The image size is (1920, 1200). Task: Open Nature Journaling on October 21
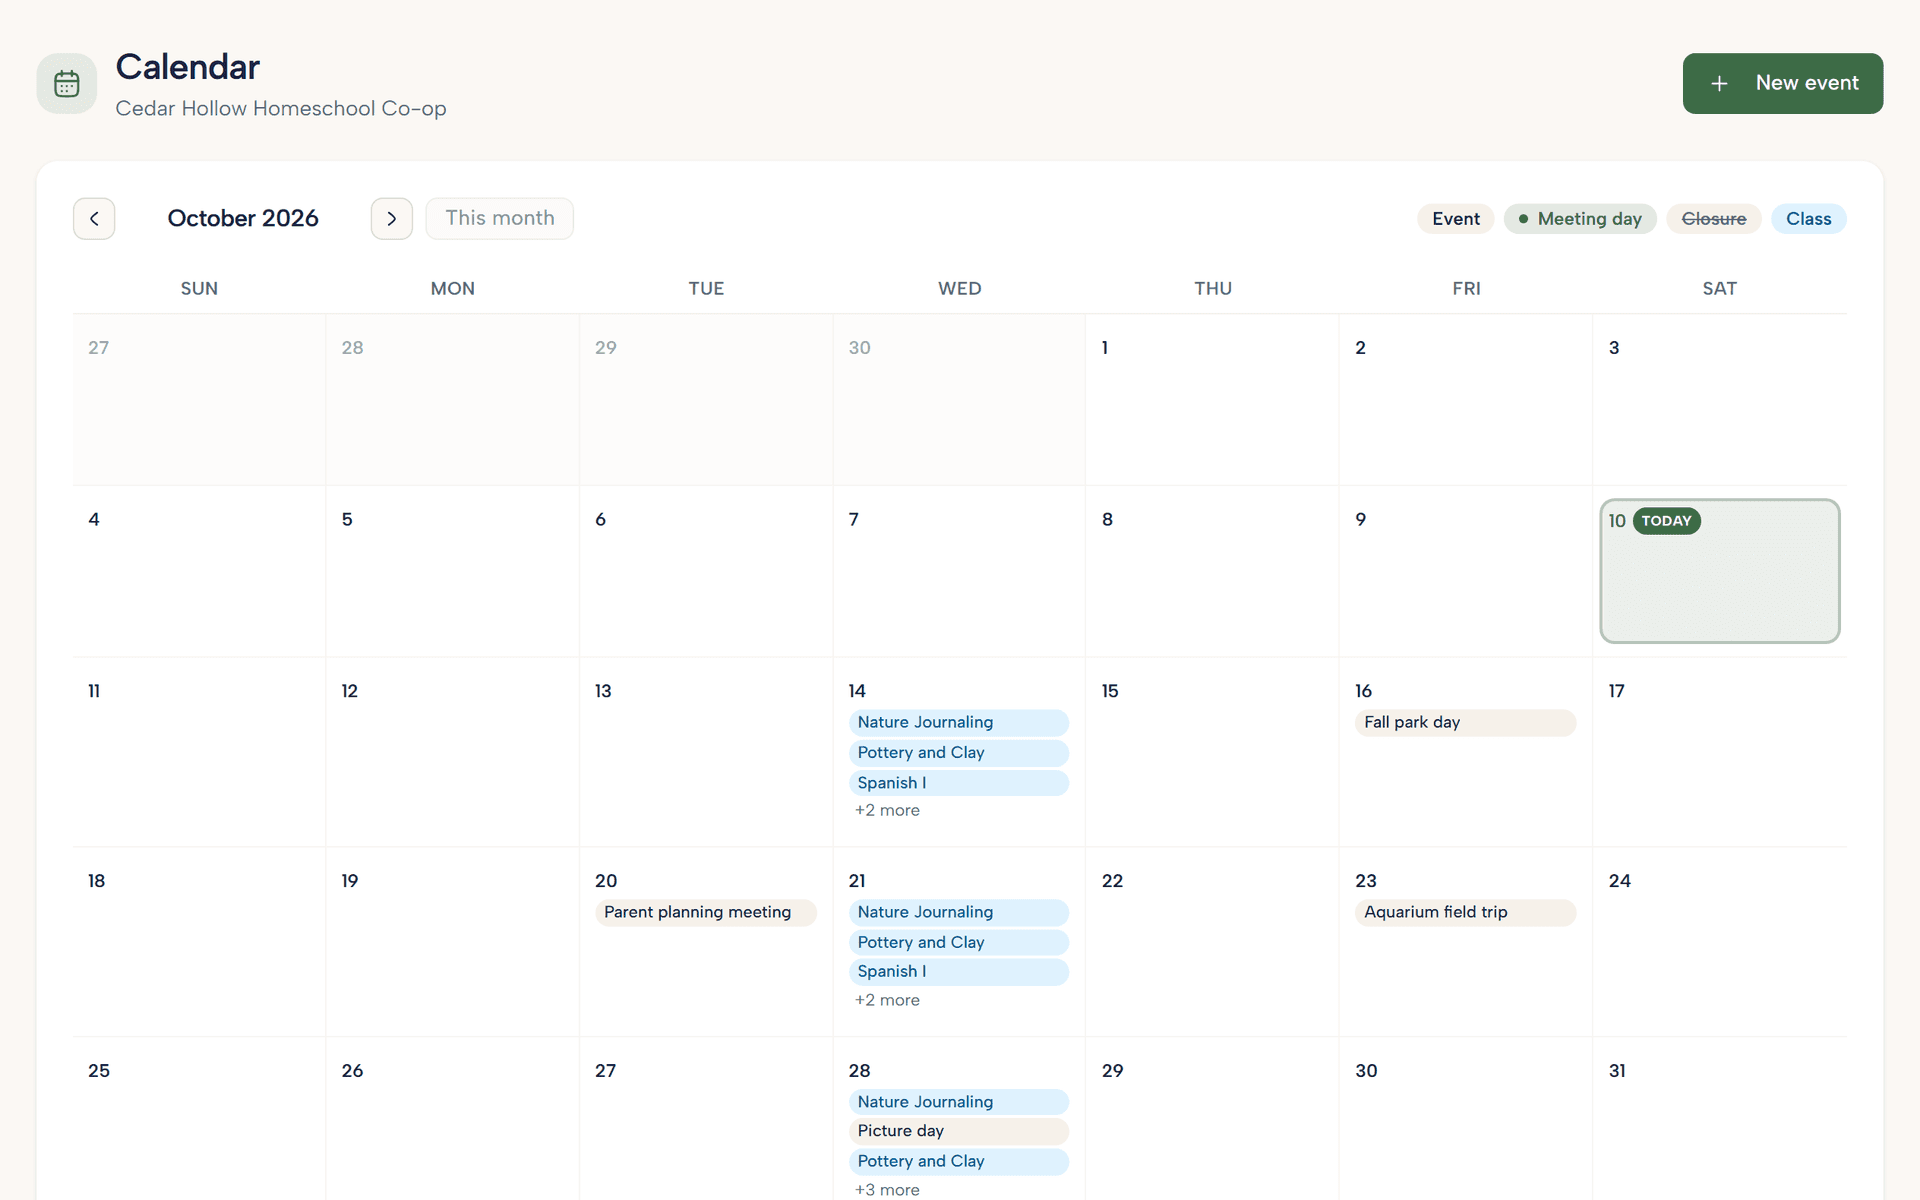958,912
